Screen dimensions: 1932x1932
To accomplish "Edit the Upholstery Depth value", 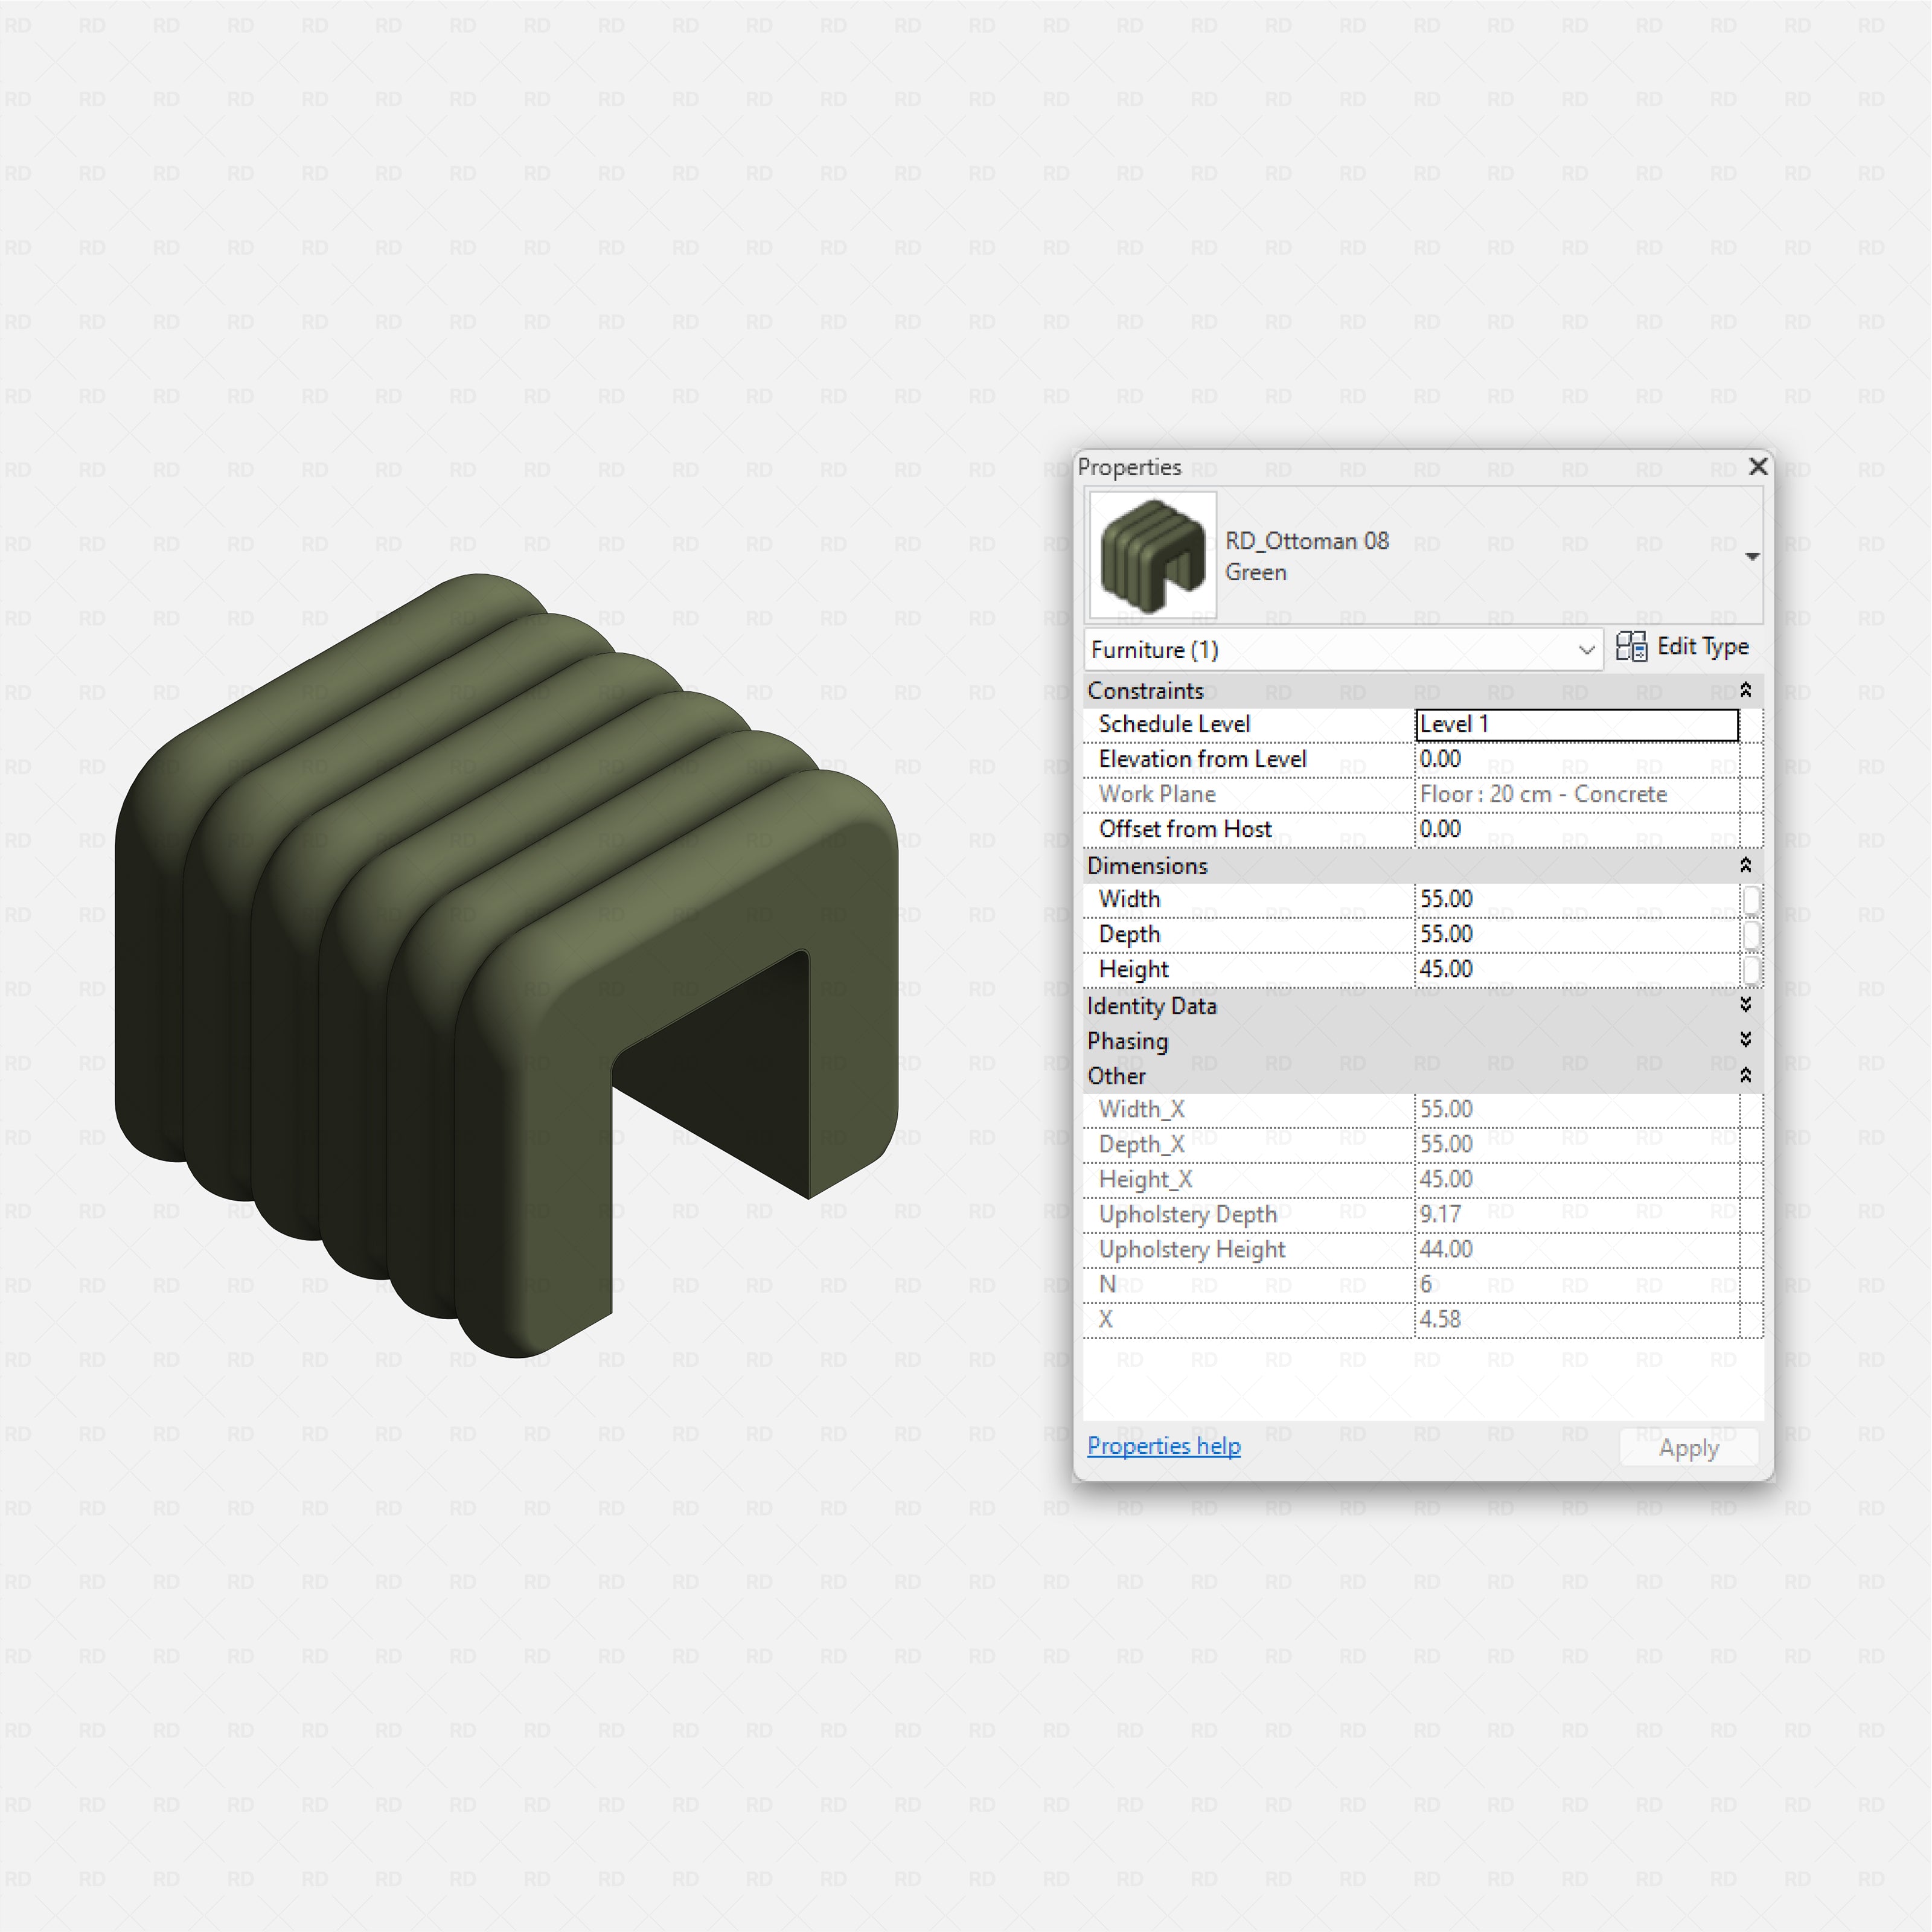I will [x=1576, y=1214].
